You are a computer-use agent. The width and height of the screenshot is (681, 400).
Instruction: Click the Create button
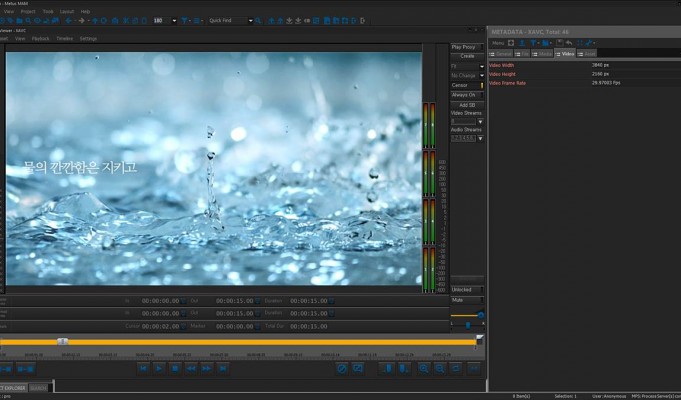tap(467, 56)
